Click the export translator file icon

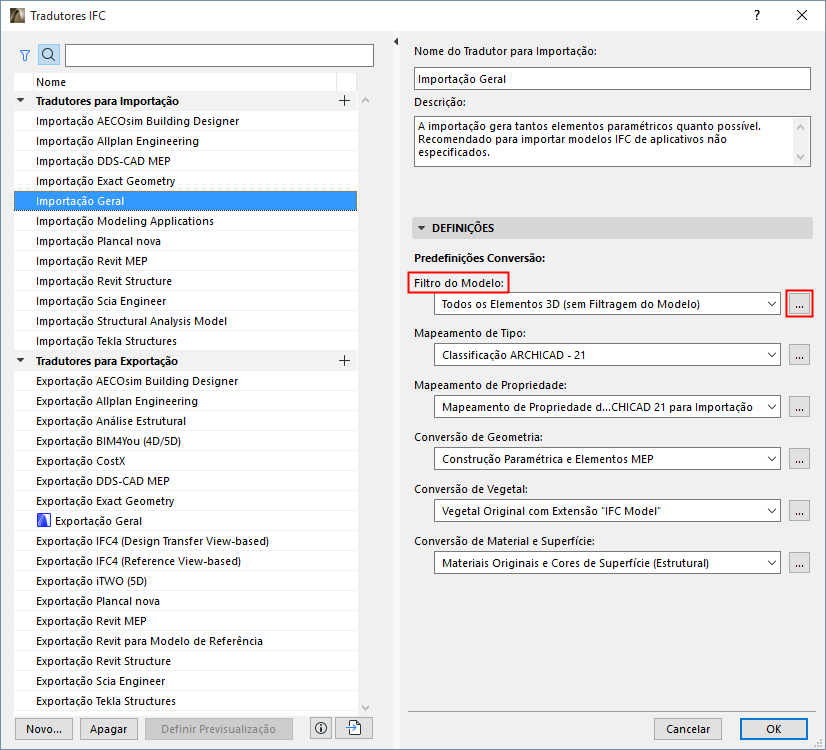353,728
